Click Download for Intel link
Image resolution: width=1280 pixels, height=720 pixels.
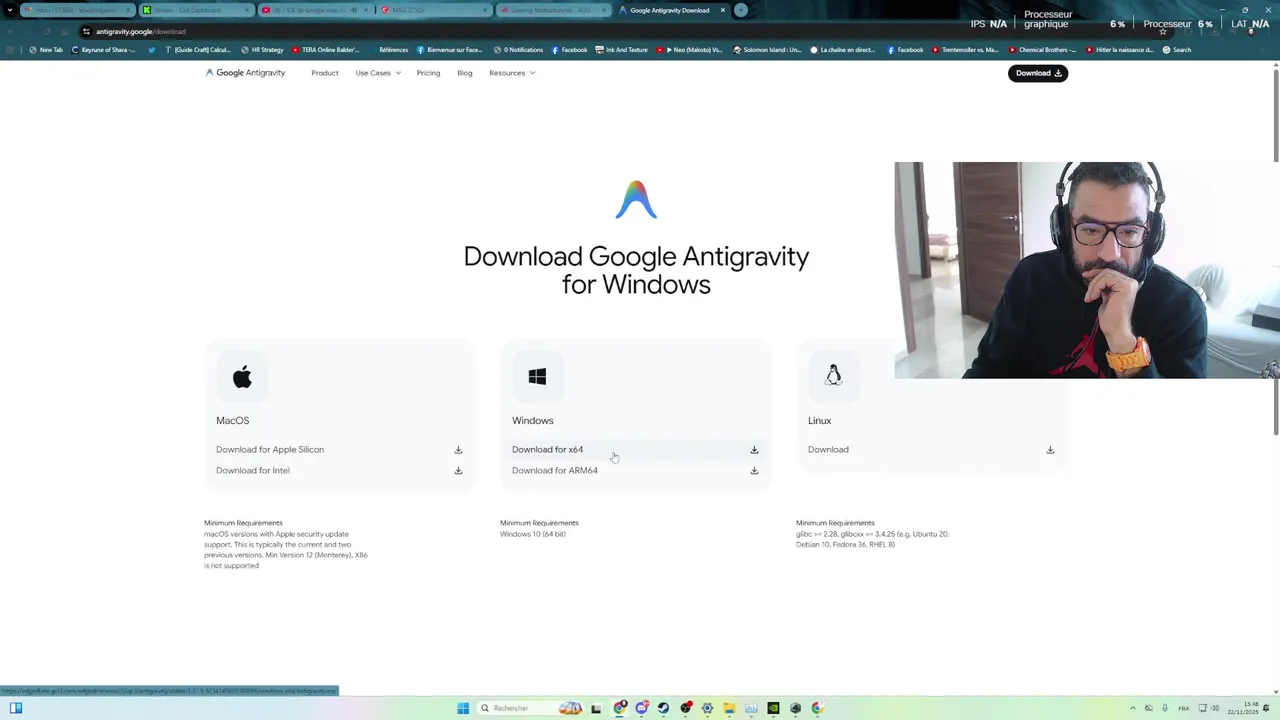pyautogui.click(x=253, y=471)
